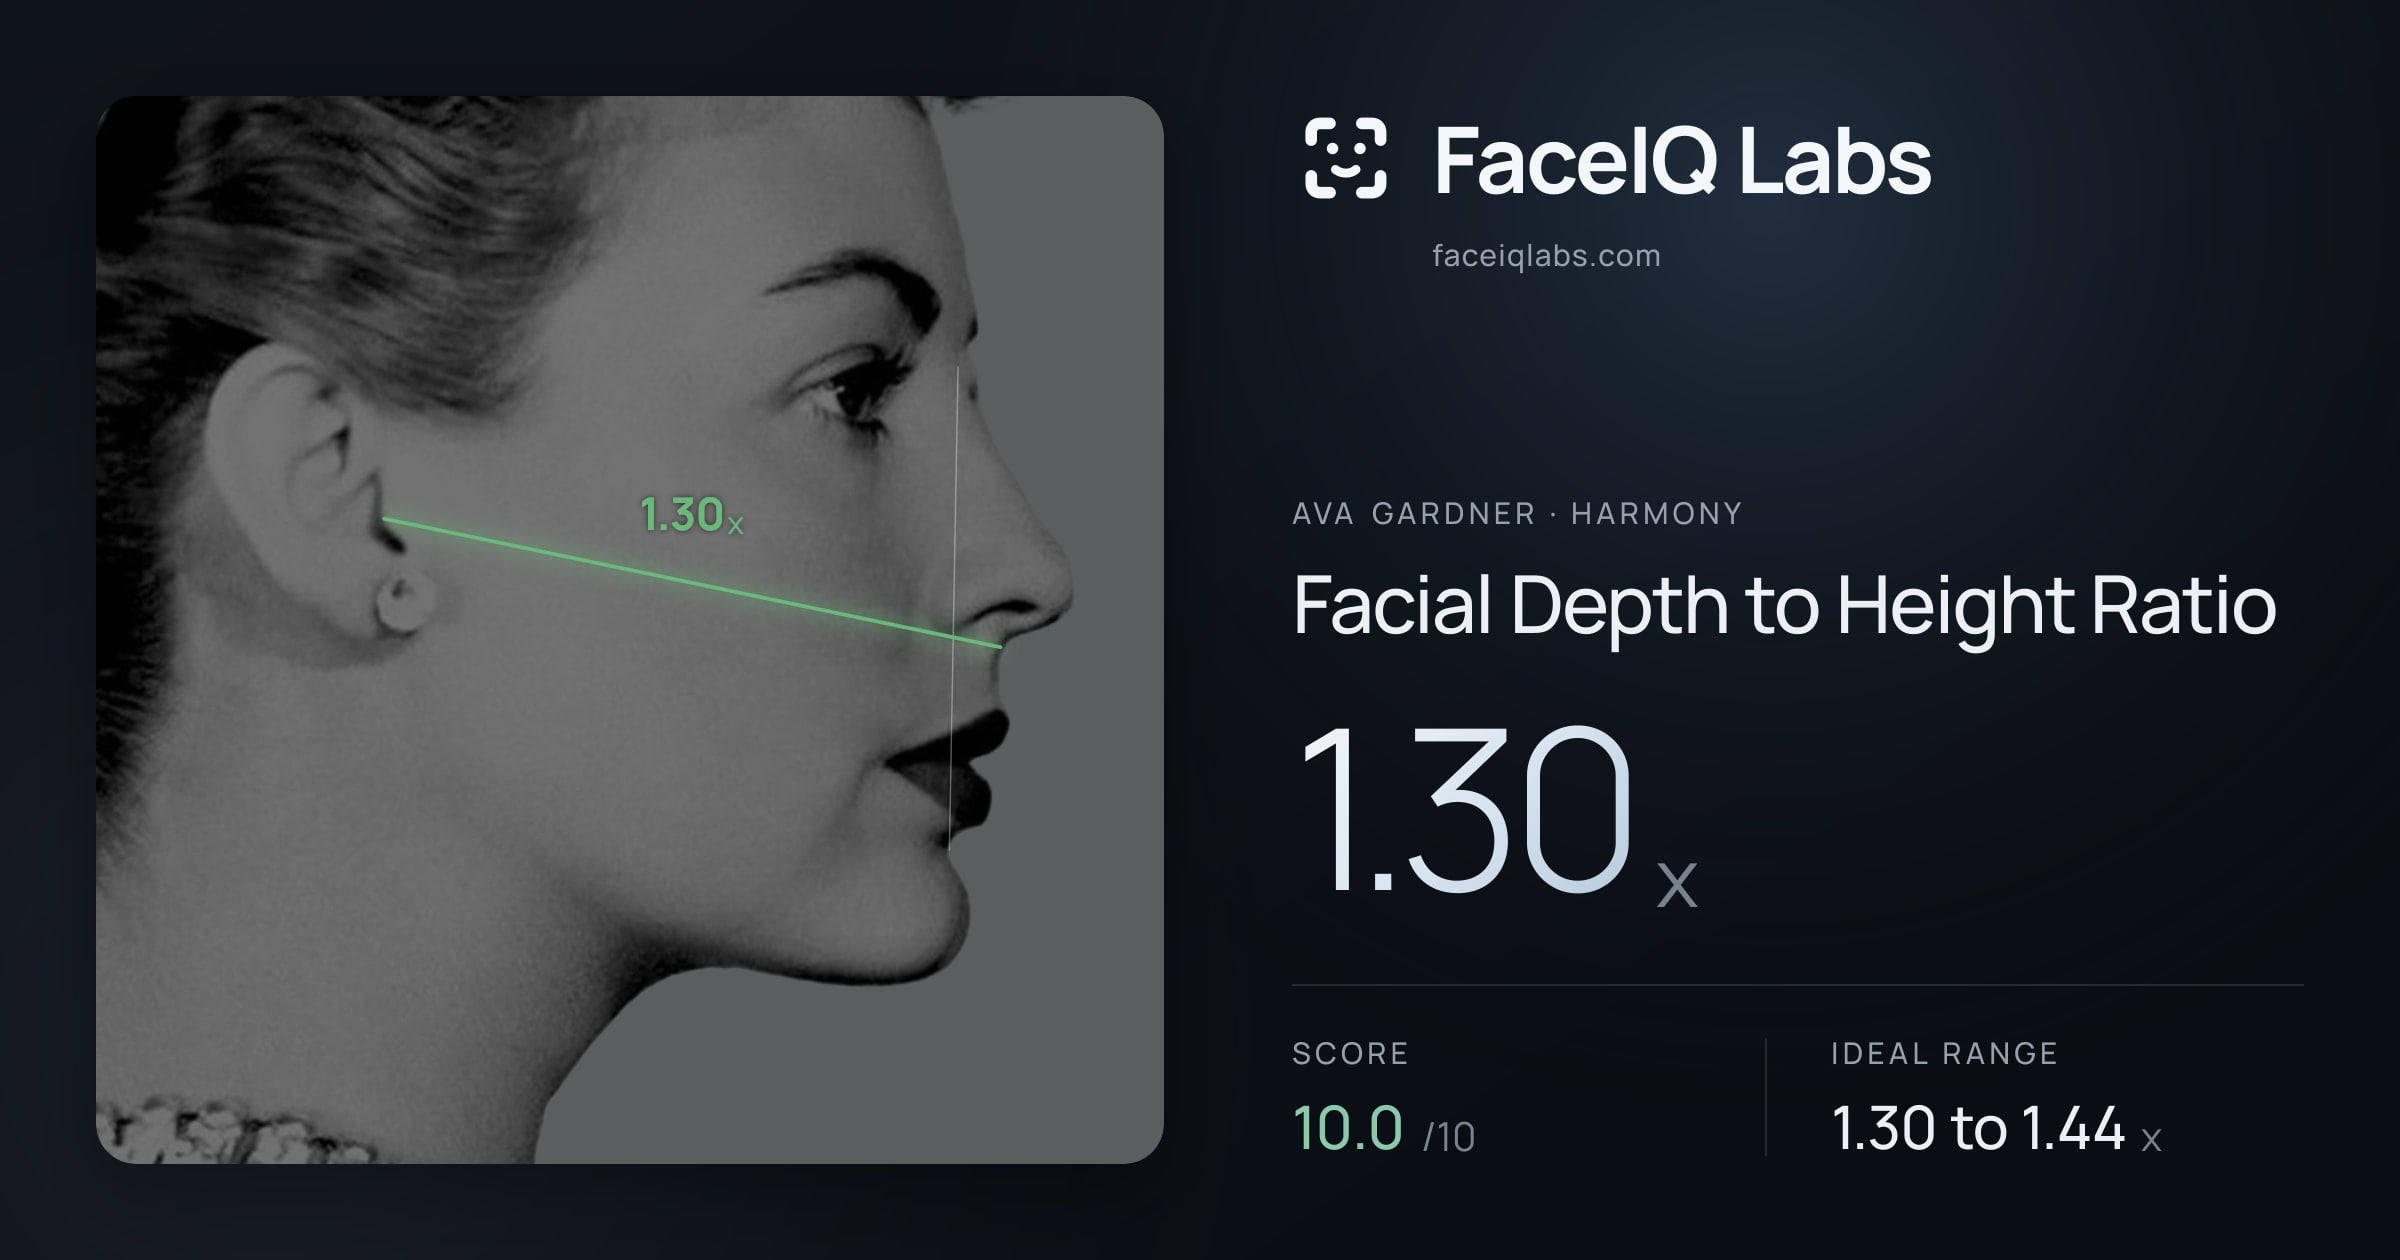
Task: Click the IDEAL RANGE label
Action: click(1944, 1053)
